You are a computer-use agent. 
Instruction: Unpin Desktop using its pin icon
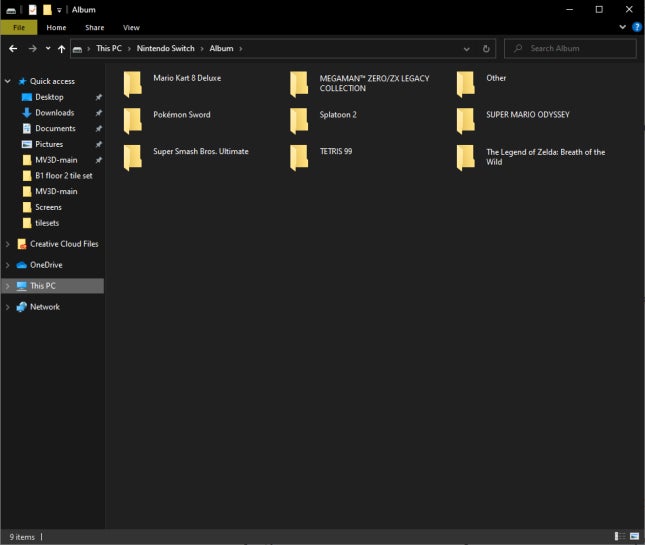[99, 97]
